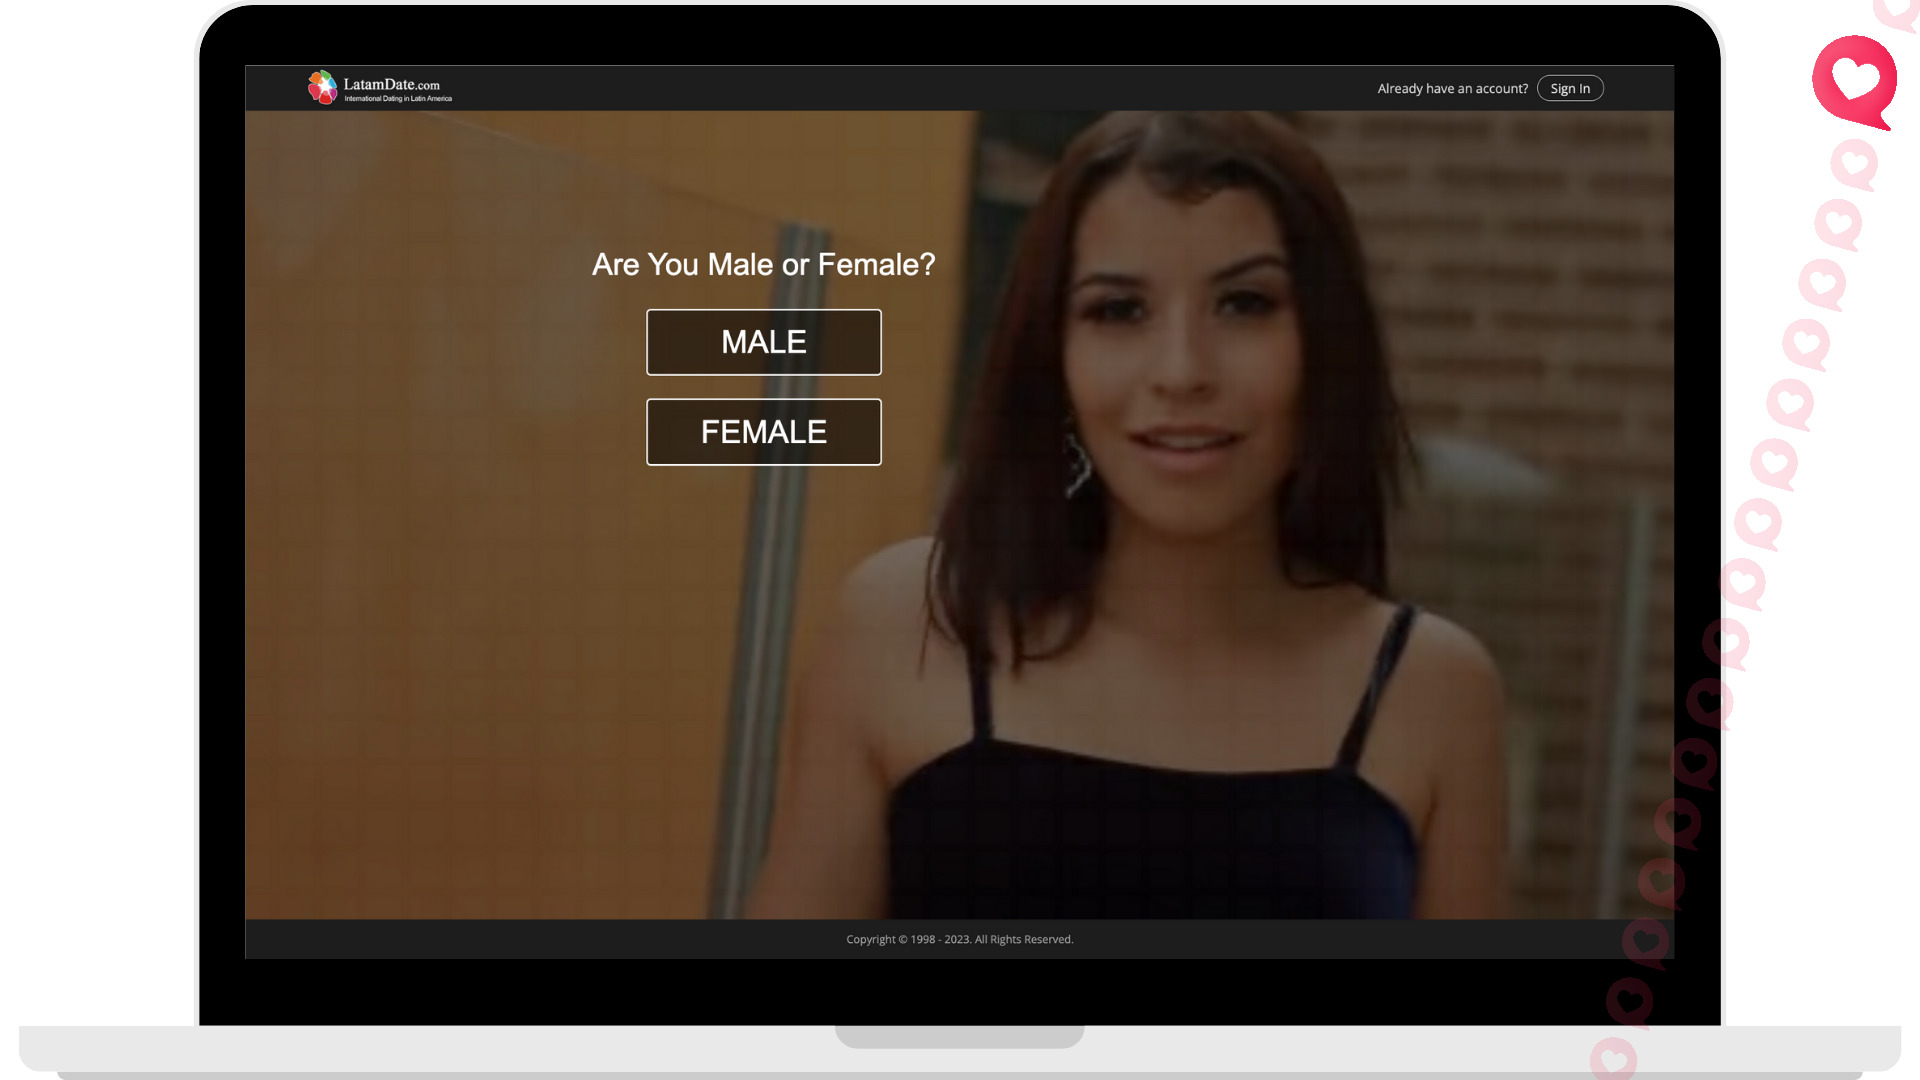Viewport: 1920px width, 1080px height.
Task: Select FEMALE as your gender
Action: point(763,431)
